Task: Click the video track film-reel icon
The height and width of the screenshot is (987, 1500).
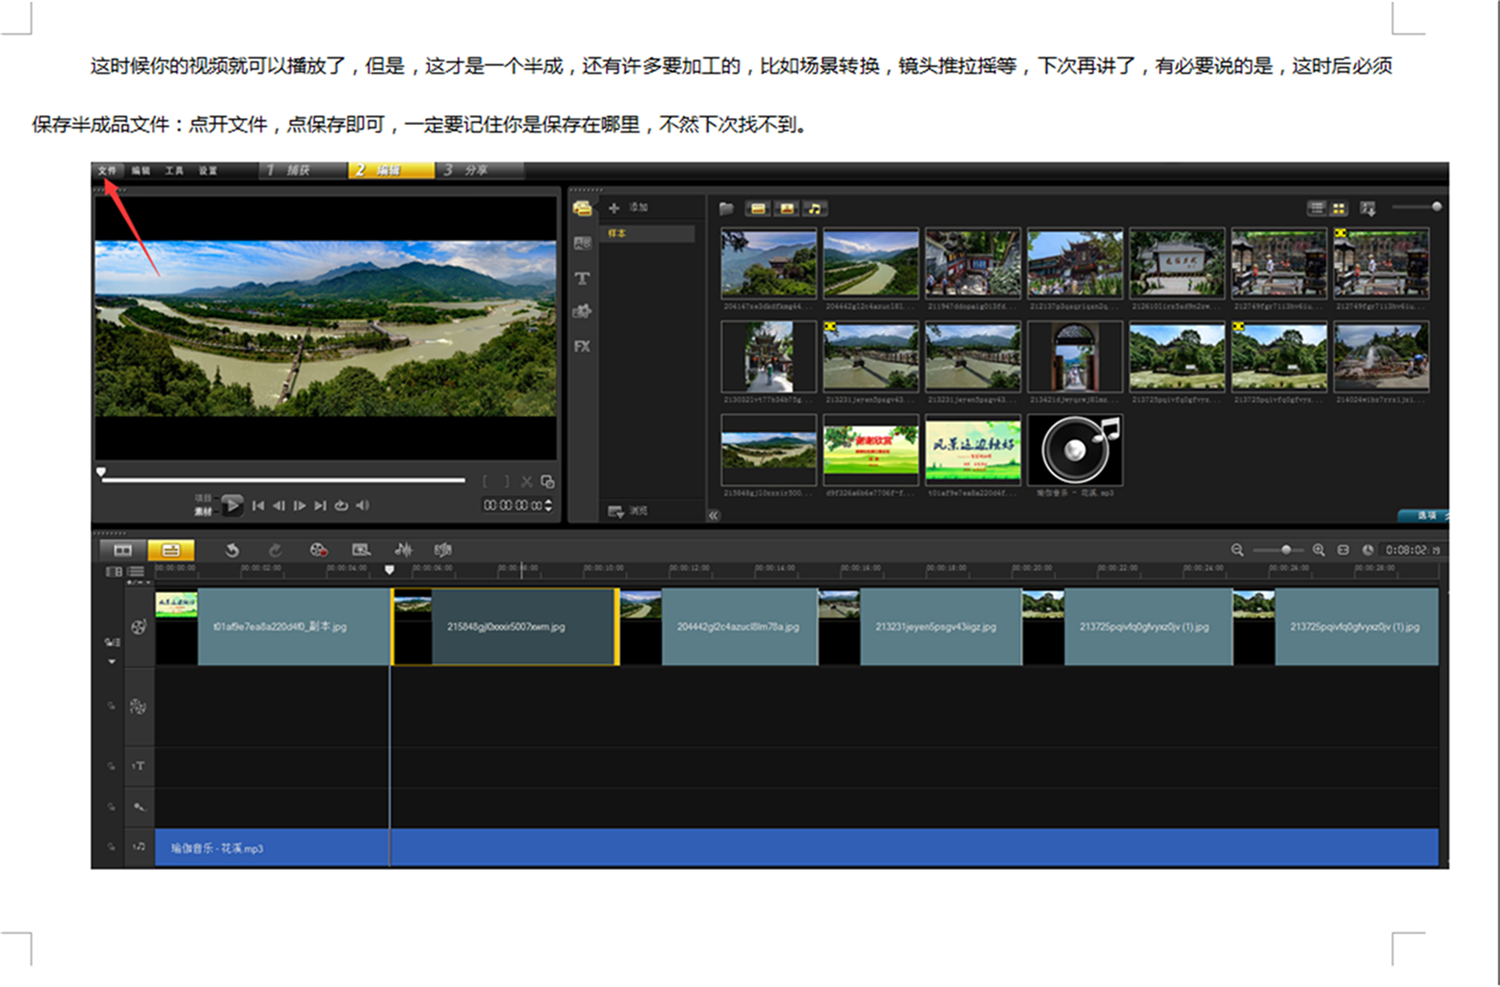Action: pyautogui.click(x=139, y=627)
